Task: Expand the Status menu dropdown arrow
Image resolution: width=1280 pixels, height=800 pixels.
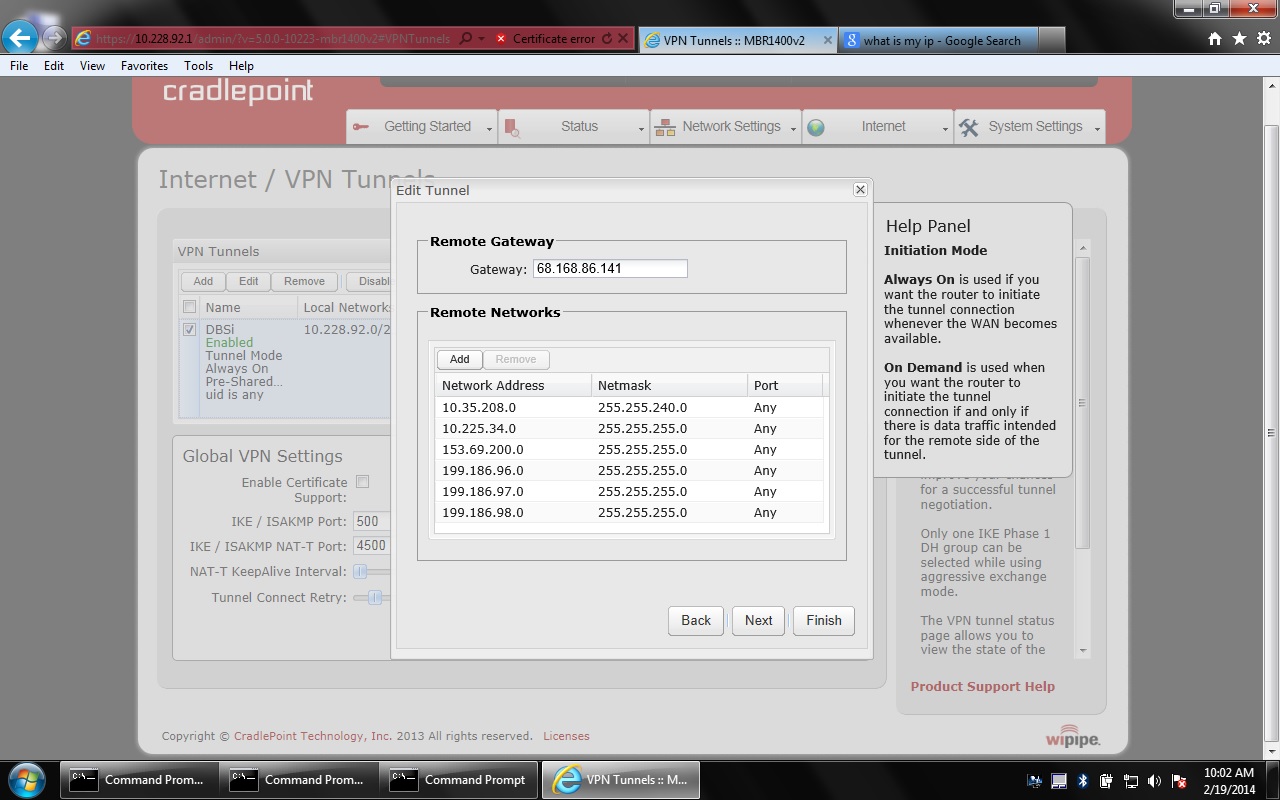Action: 641,129
